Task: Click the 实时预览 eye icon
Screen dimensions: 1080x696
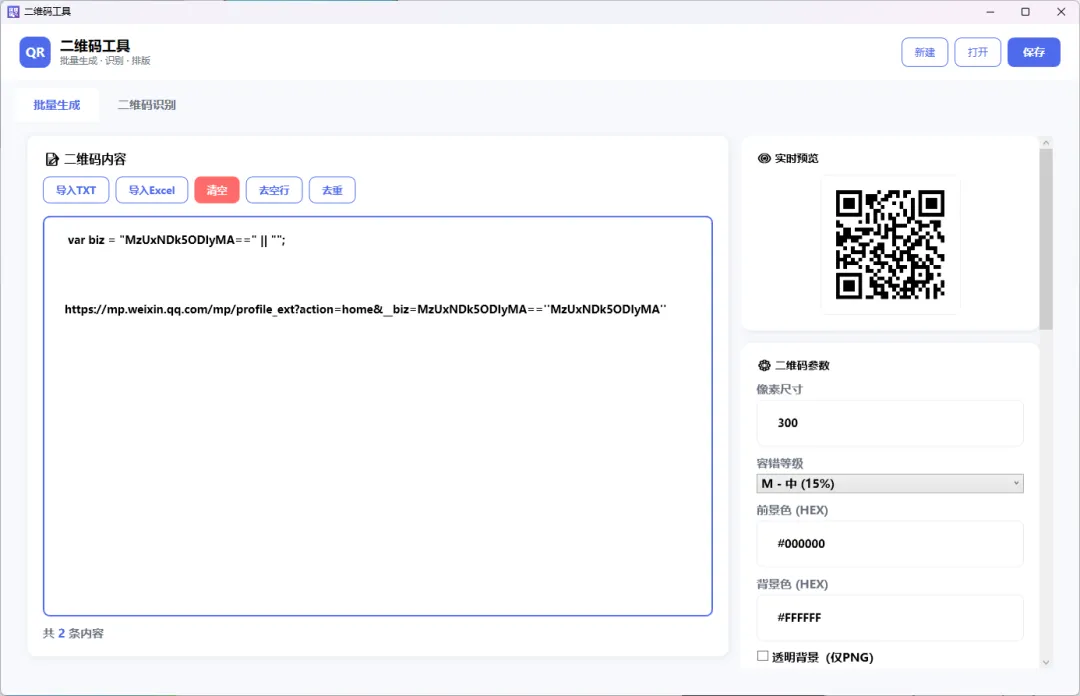Action: pyautogui.click(x=764, y=158)
